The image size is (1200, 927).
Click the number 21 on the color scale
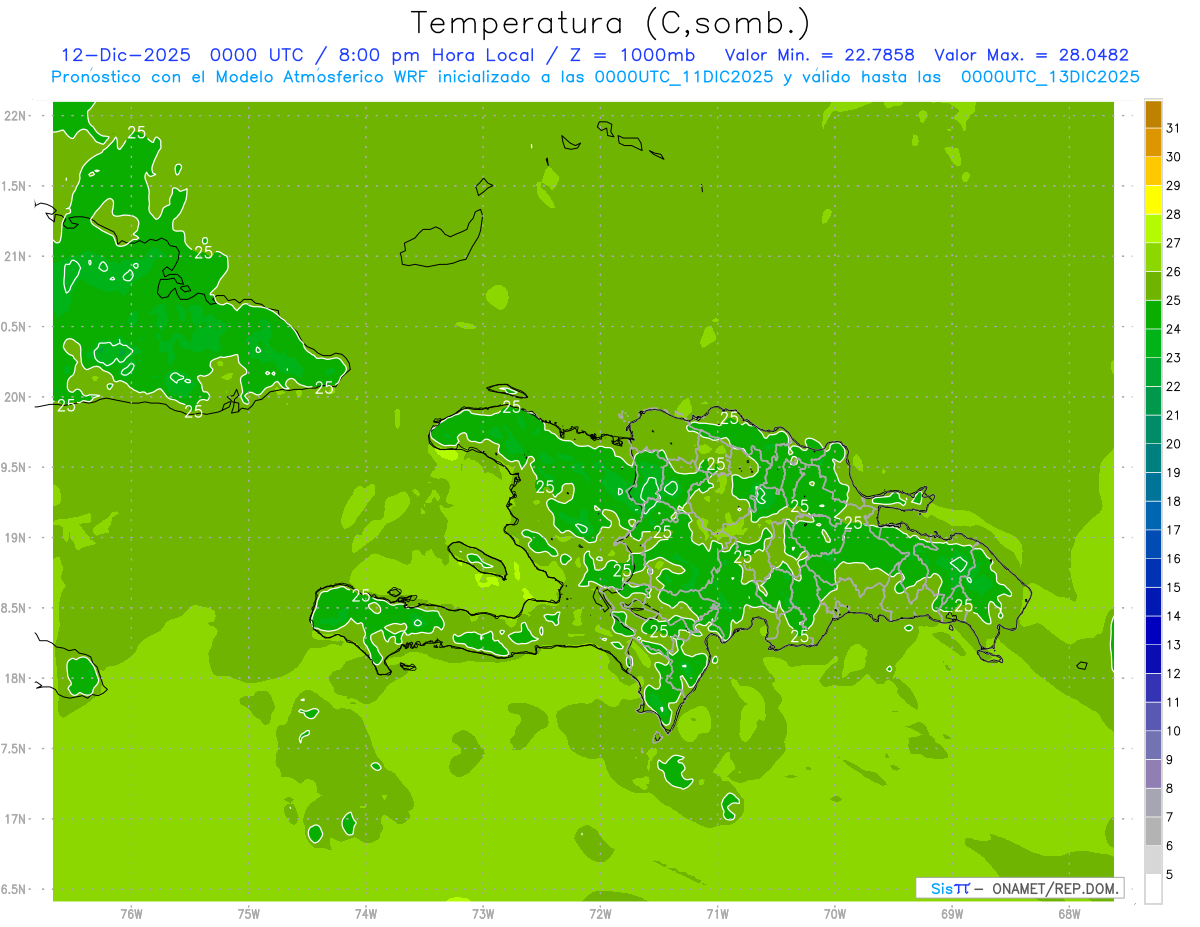(1174, 415)
